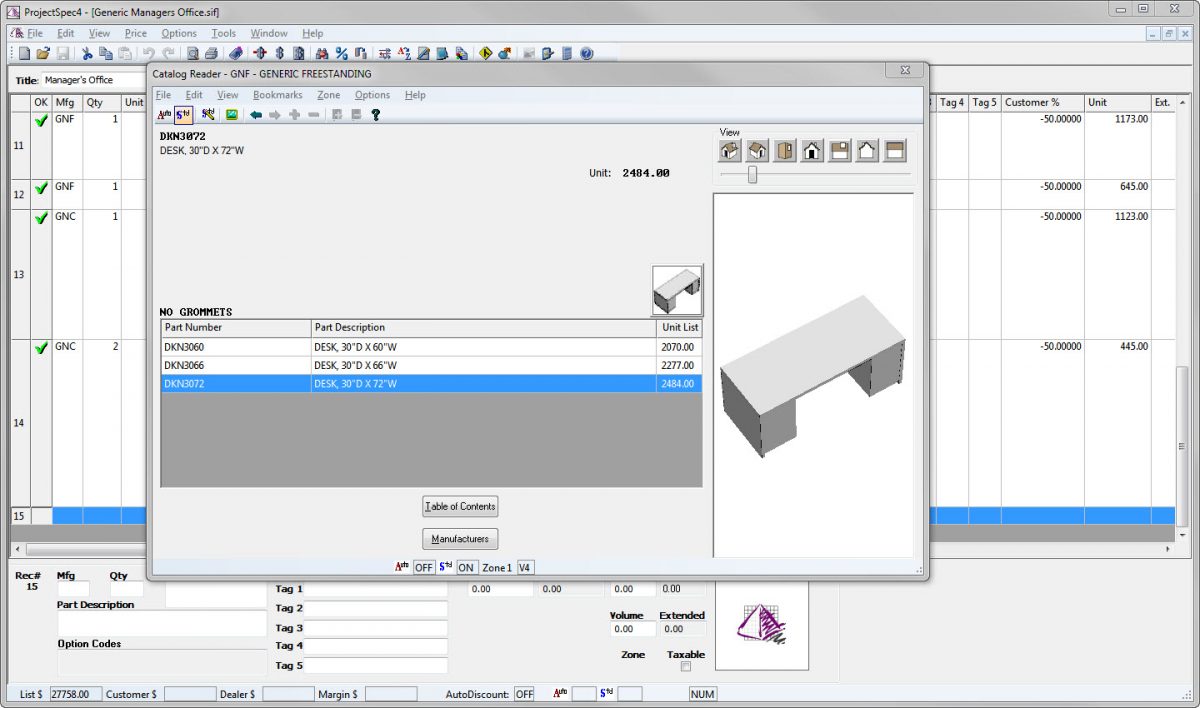Click the green picture icon in the Catalog Reader
Viewport: 1200px width, 708px height.
tap(231, 115)
